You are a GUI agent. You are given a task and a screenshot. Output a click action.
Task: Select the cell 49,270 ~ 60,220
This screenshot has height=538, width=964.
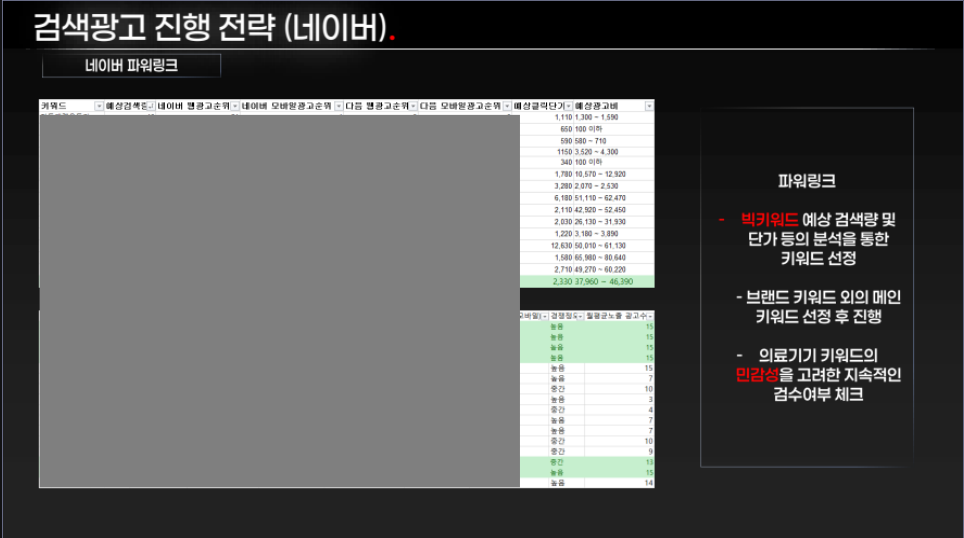600,270
